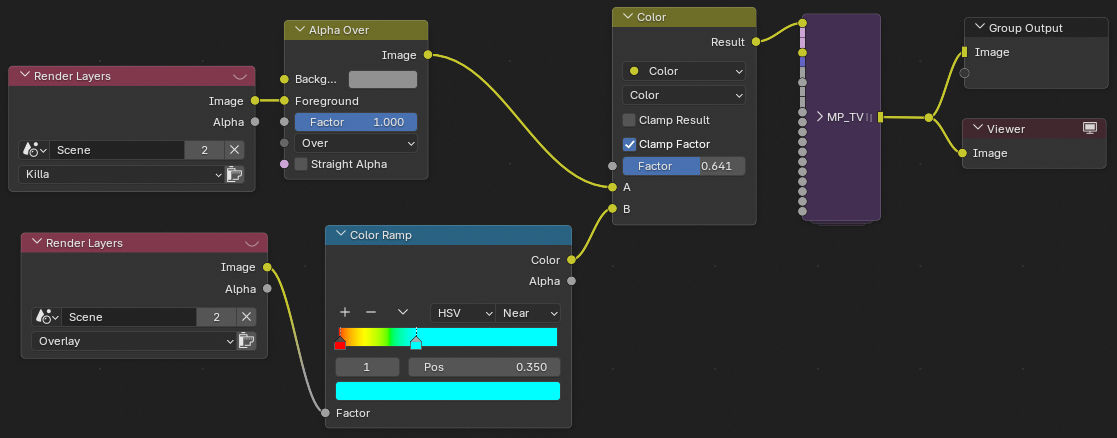This screenshot has width=1117, height=438.
Task: Click the Killa node Alpha output socket
Action: click(x=255, y=122)
